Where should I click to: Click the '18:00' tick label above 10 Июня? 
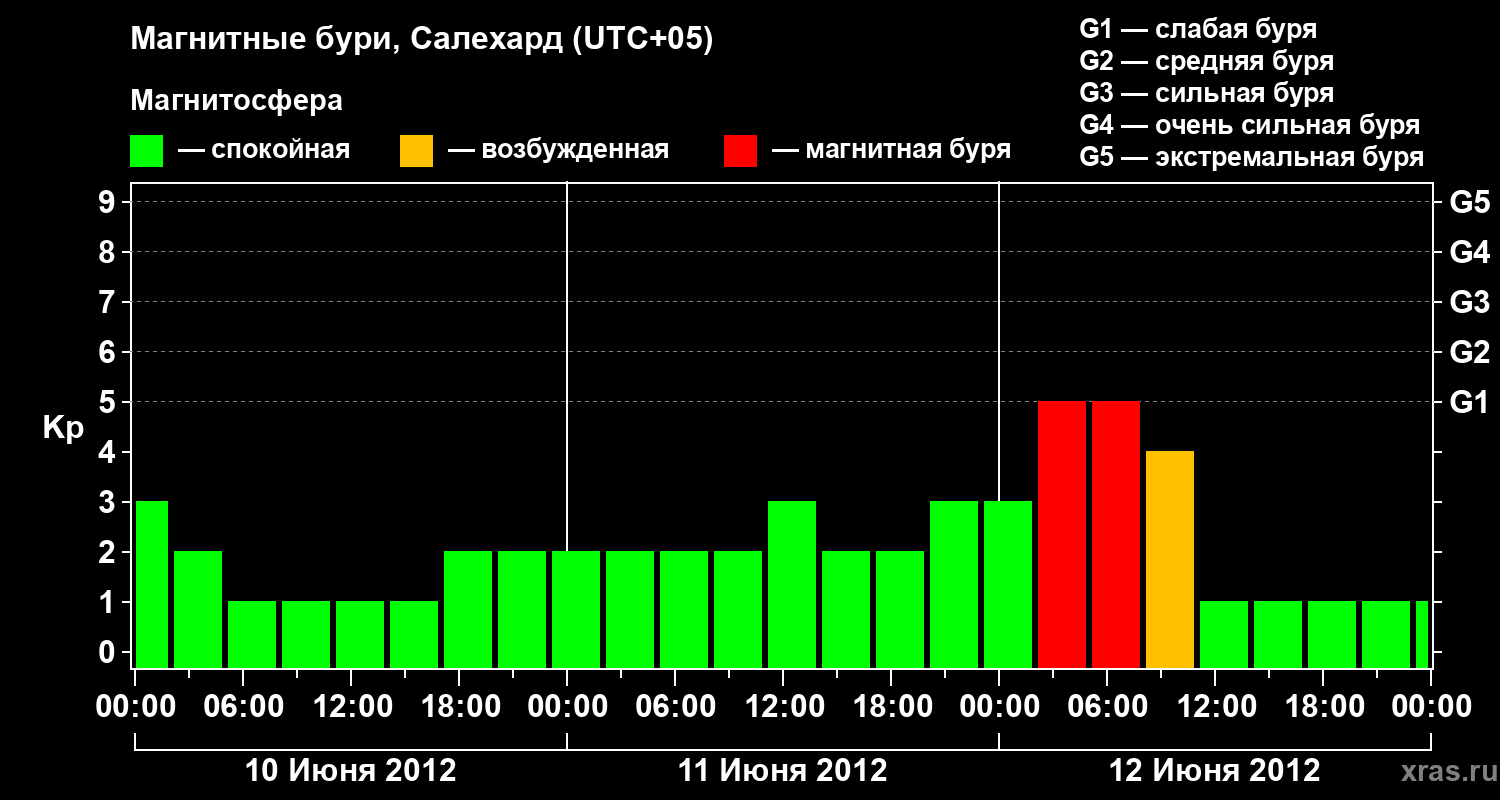click(459, 706)
